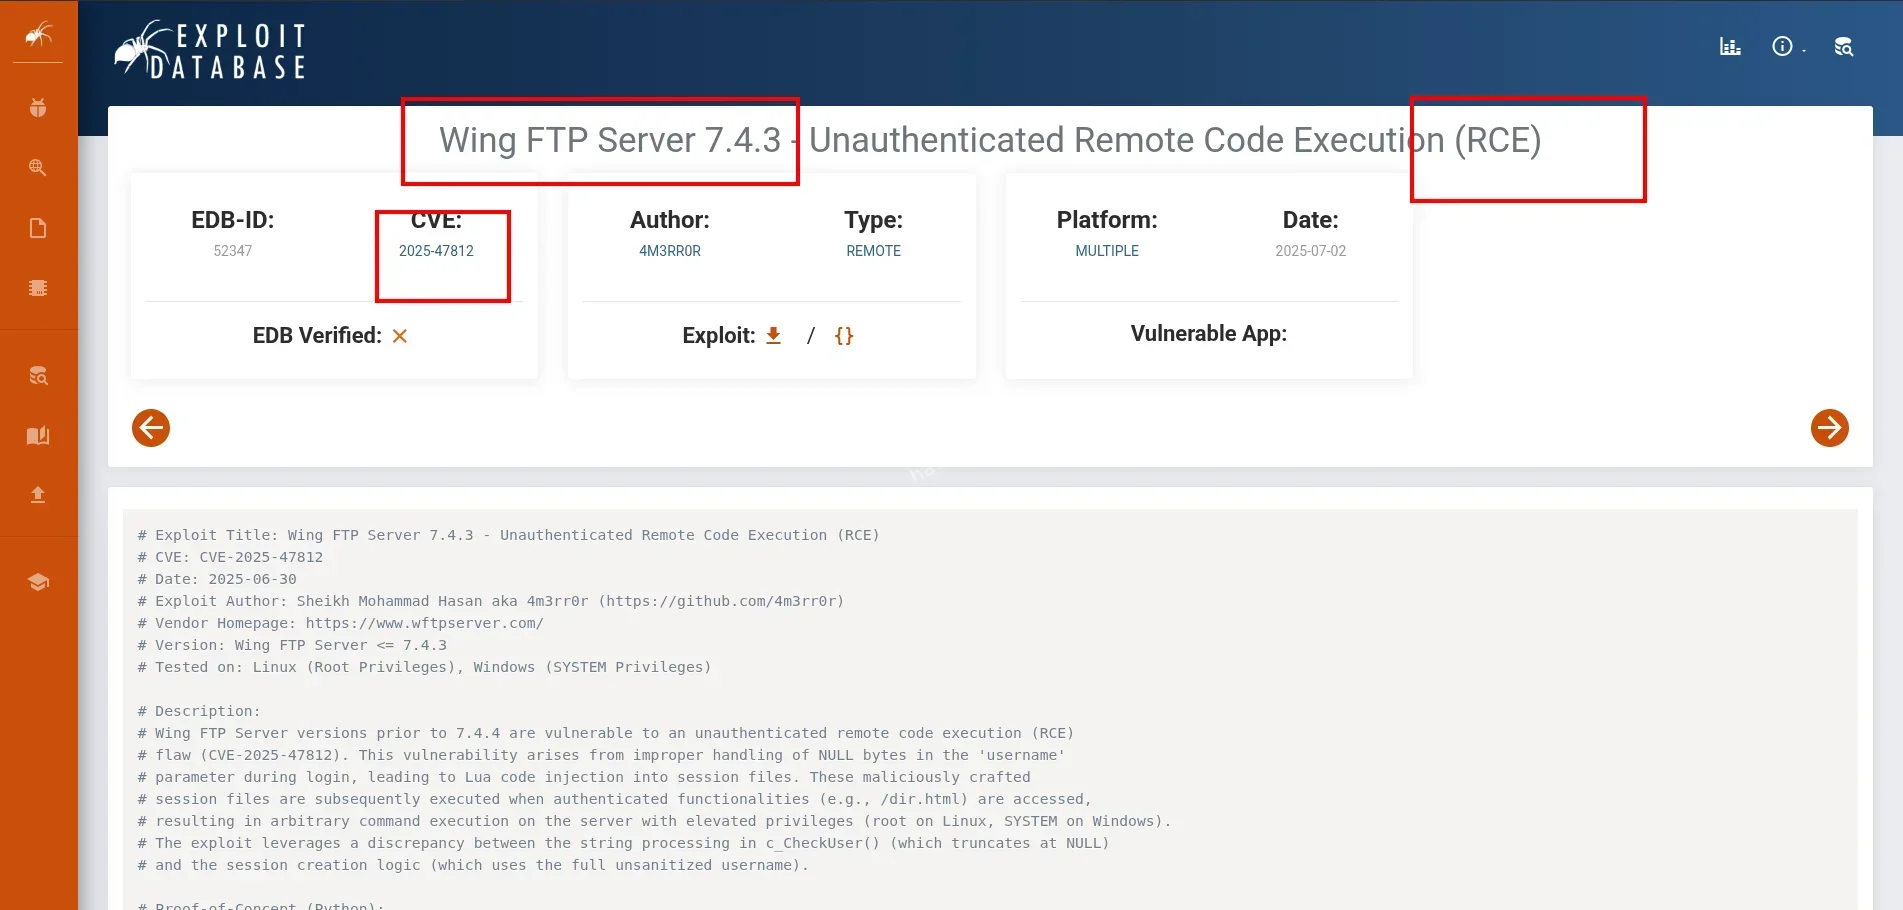Viewport: 1903px width, 910px height.
Task: Open the Shellcodes chip icon in sidebar
Action: point(38,288)
